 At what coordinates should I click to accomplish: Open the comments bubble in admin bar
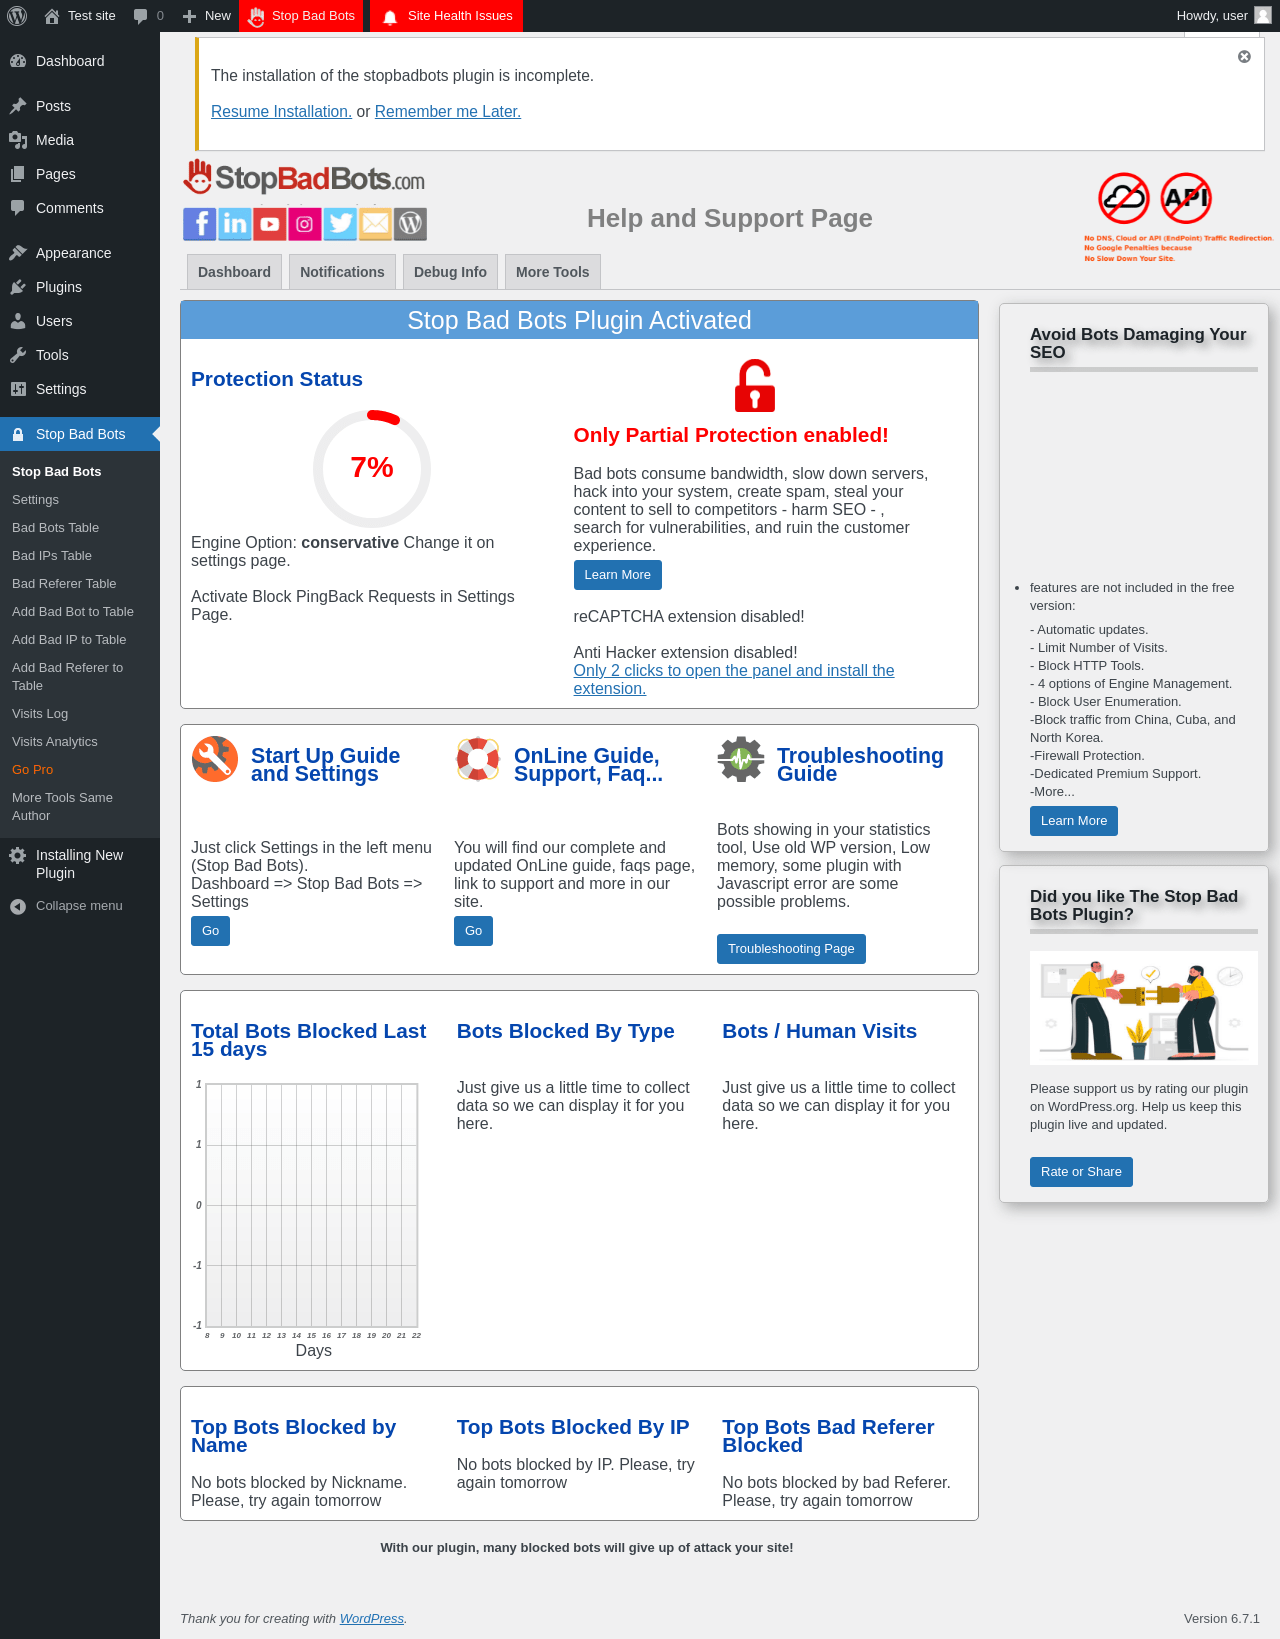pos(148,16)
